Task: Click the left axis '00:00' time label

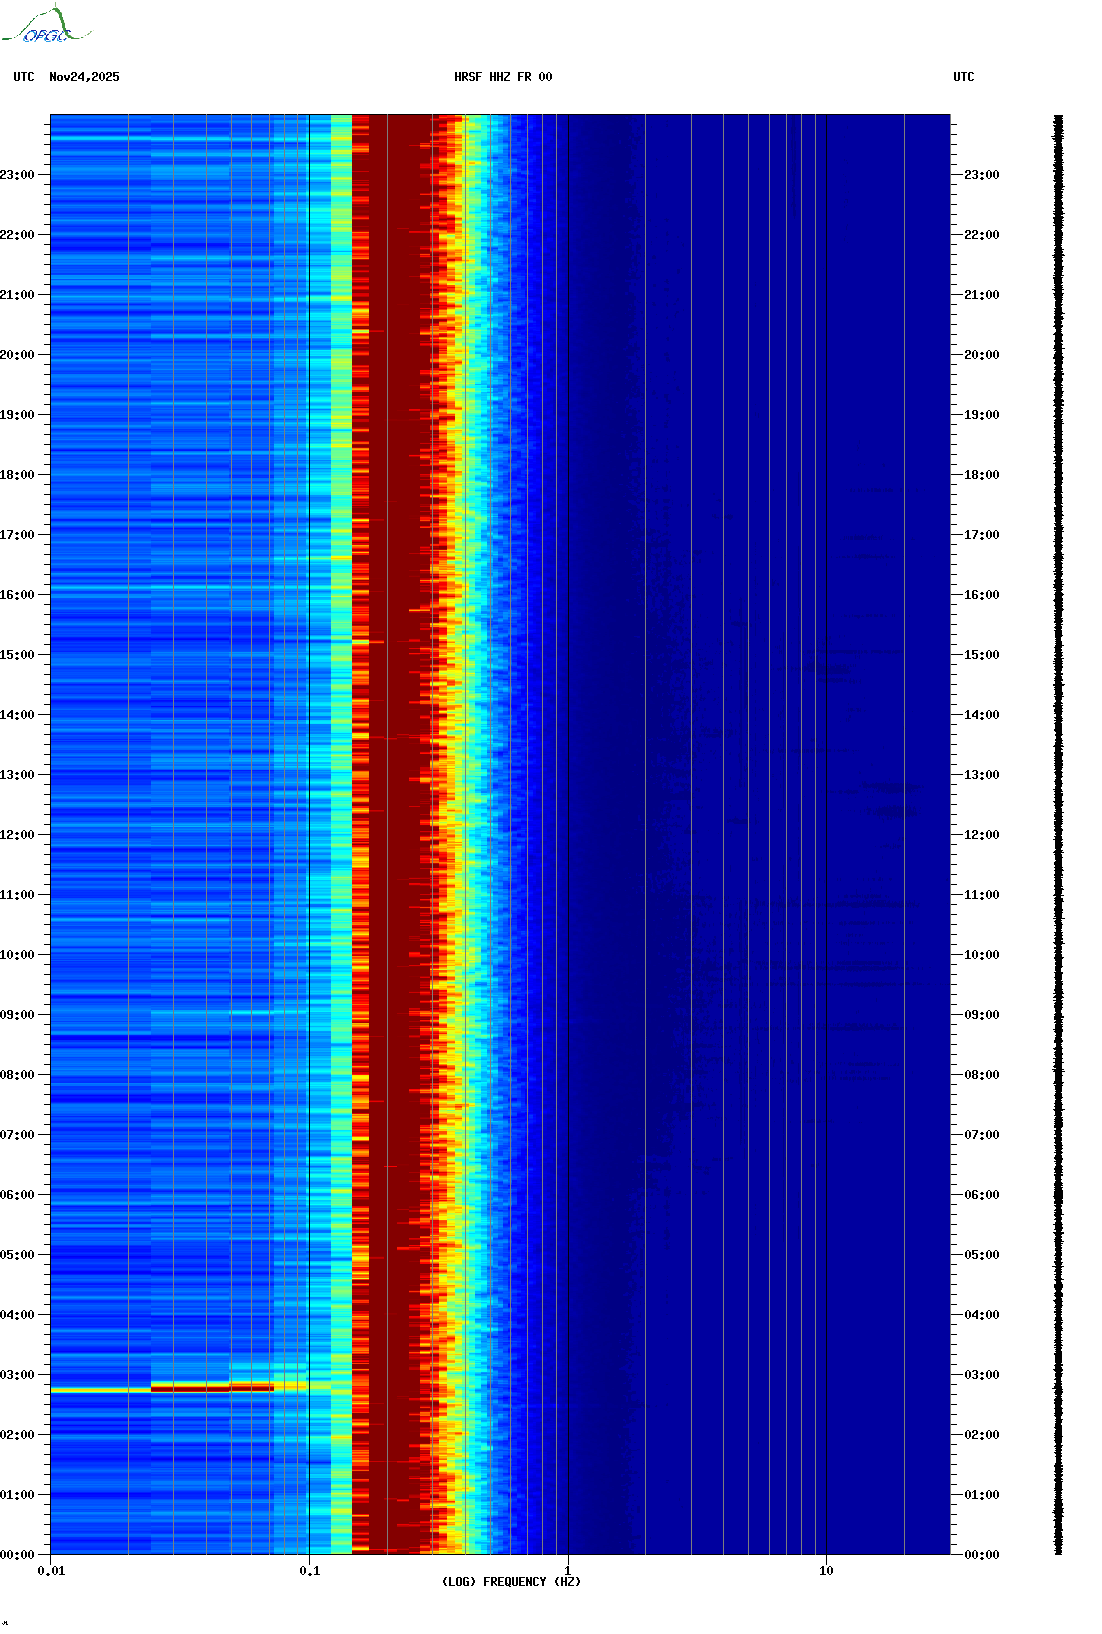Action: click(x=17, y=1555)
